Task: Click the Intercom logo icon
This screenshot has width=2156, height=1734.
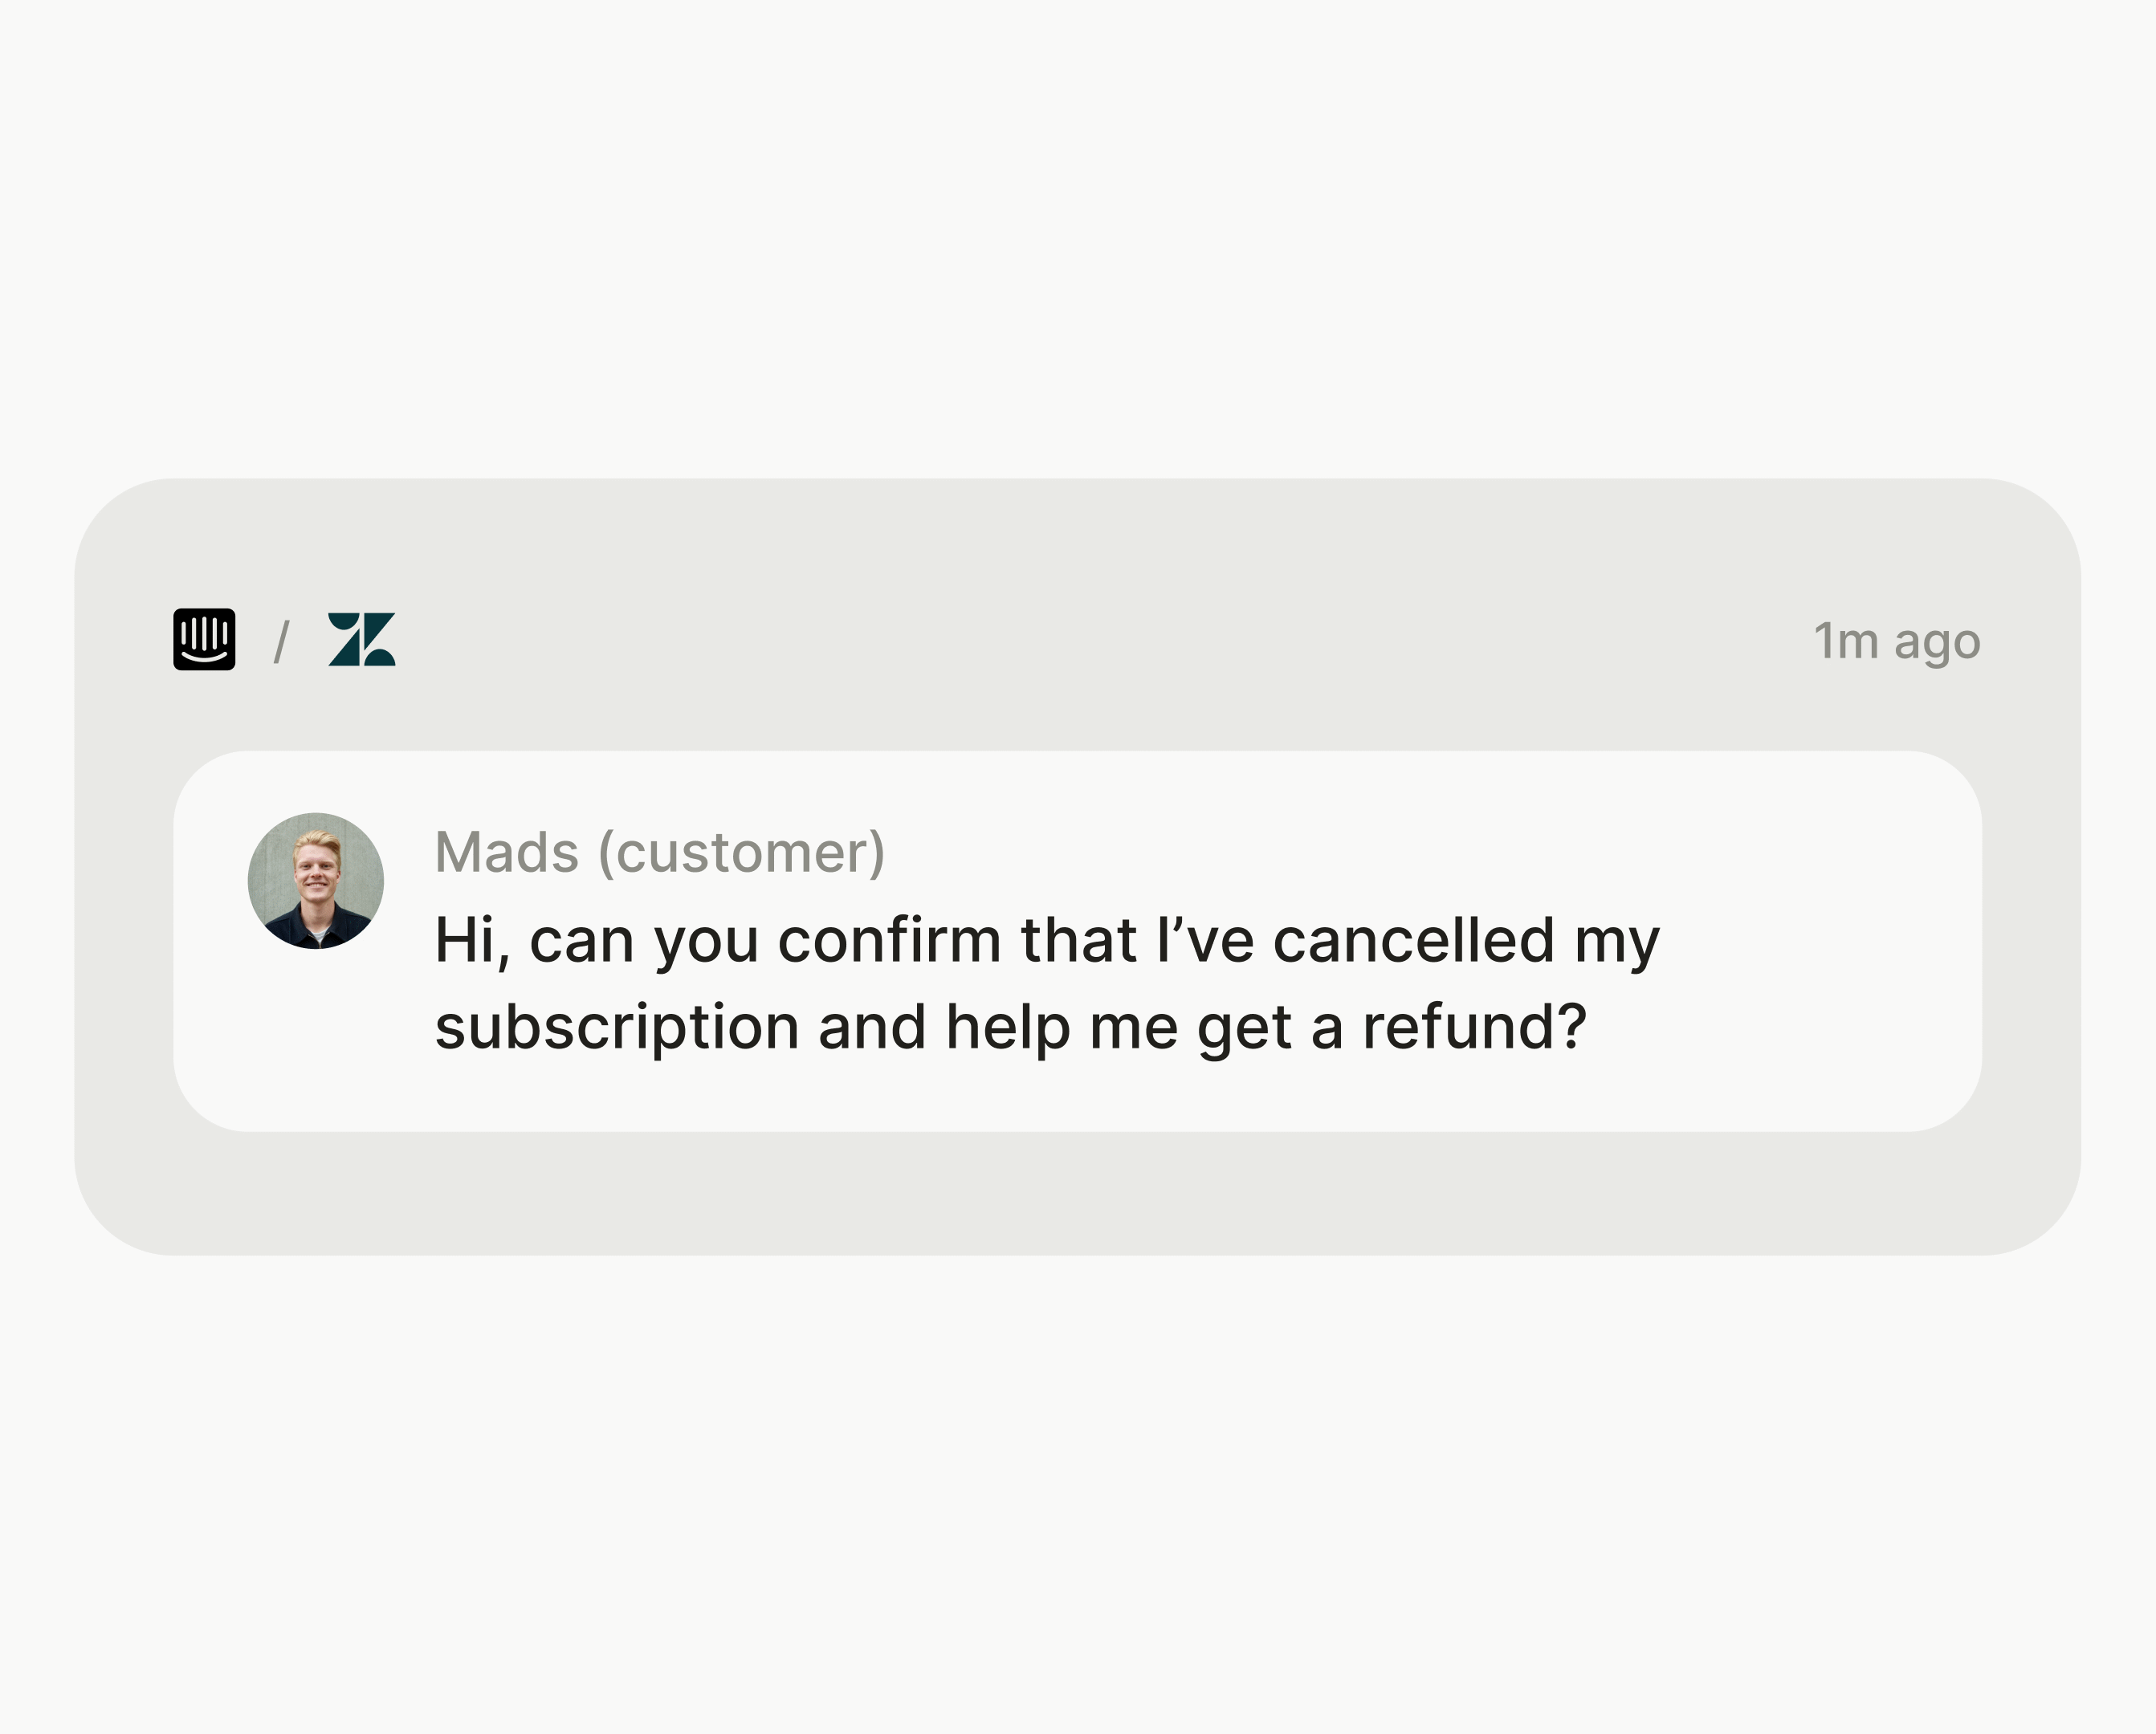Action: (204, 639)
